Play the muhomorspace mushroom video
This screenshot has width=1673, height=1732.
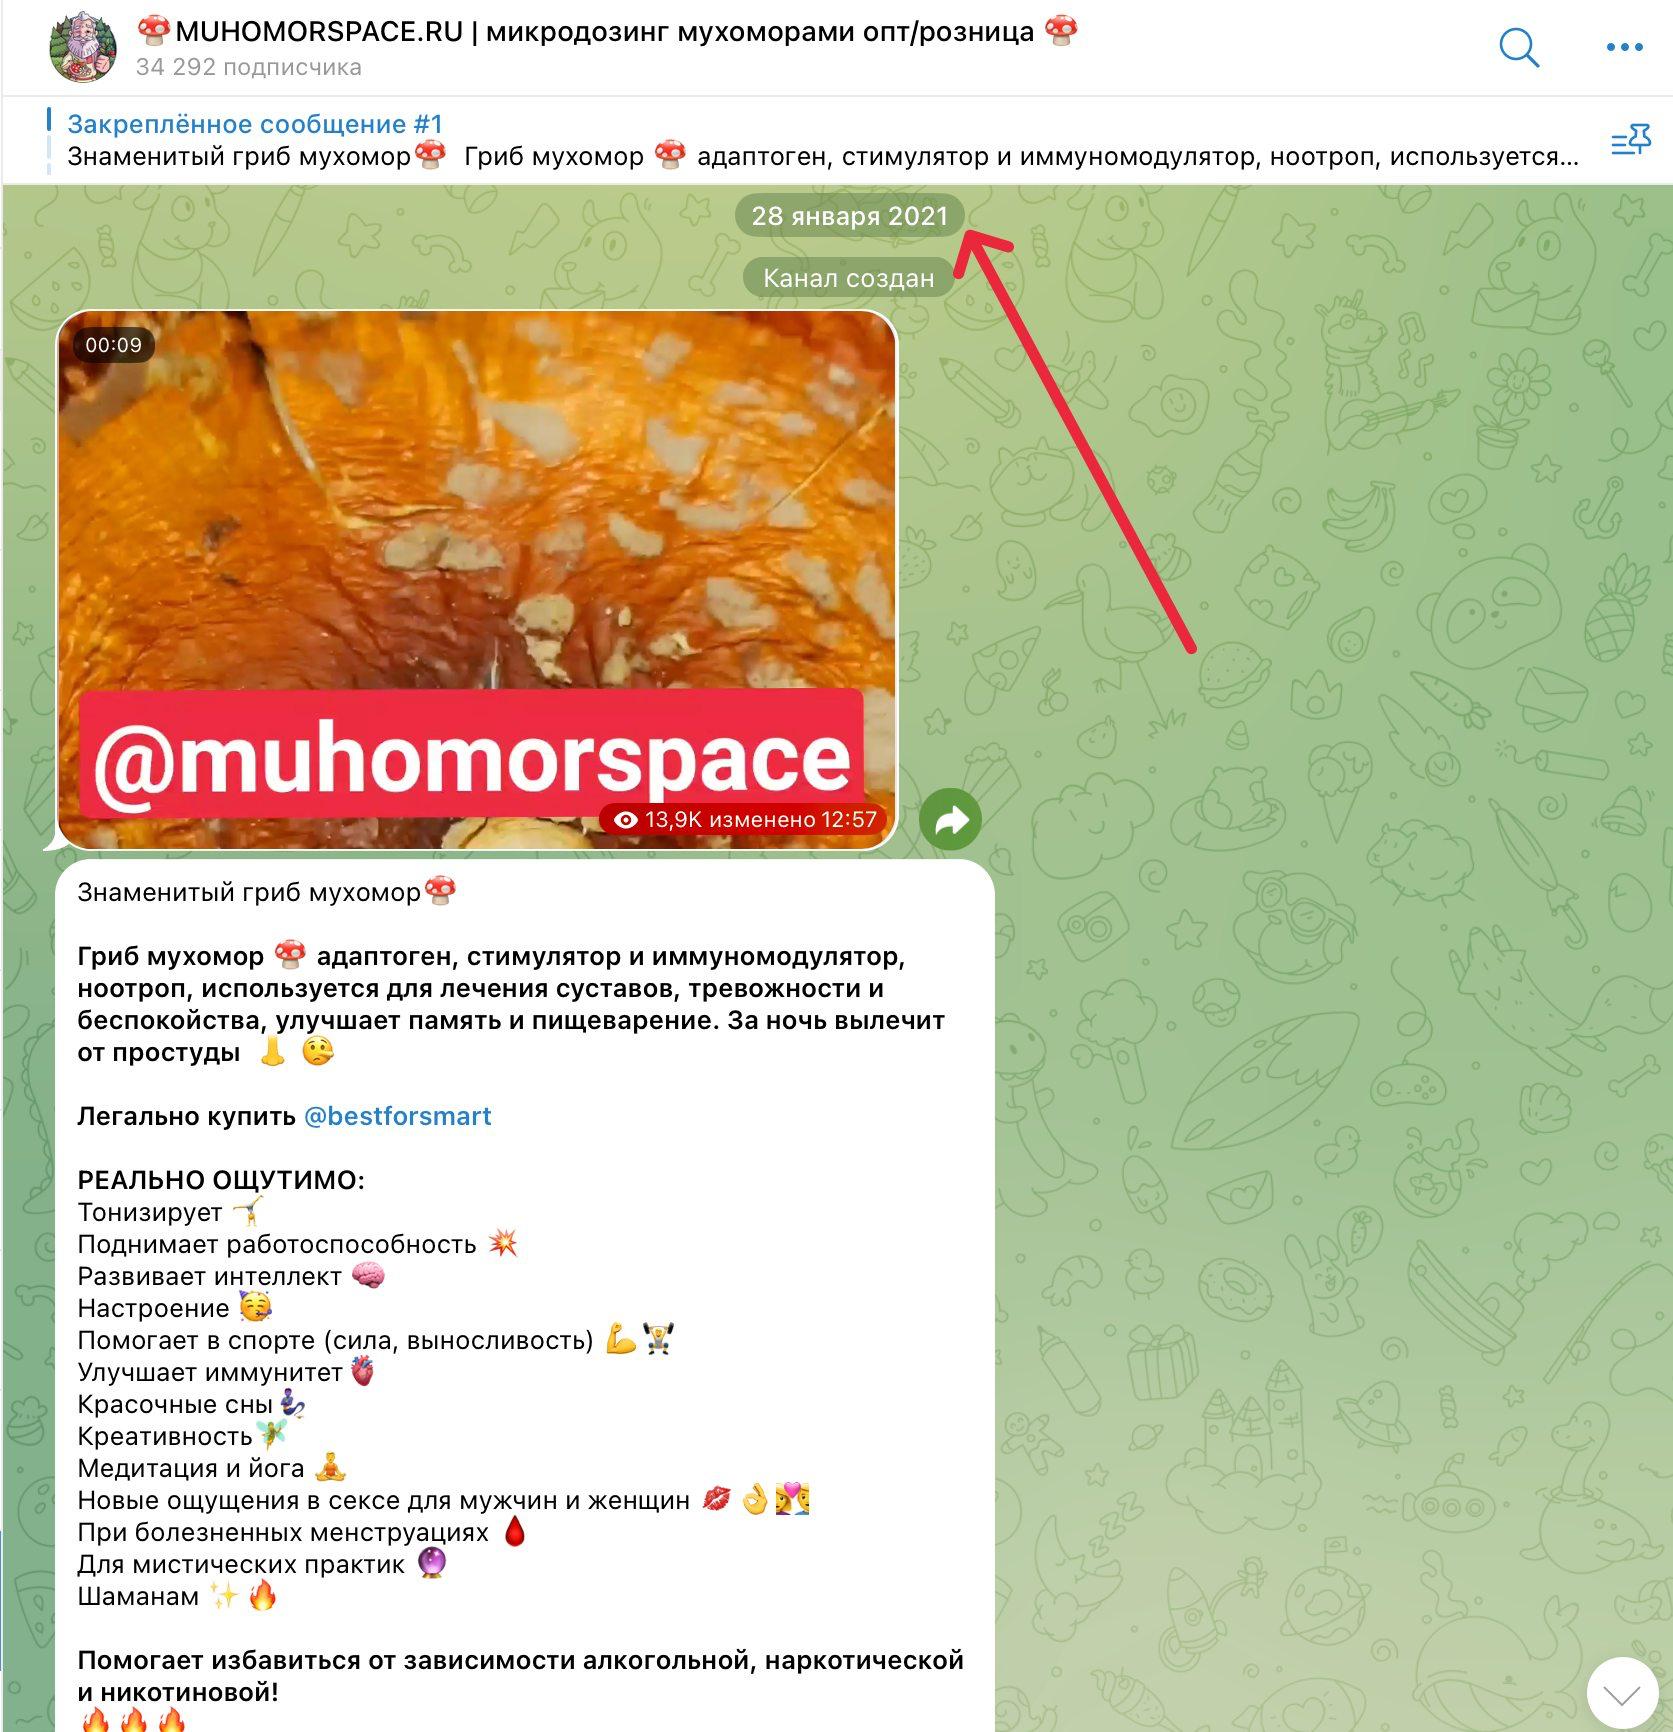(x=477, y=580)
